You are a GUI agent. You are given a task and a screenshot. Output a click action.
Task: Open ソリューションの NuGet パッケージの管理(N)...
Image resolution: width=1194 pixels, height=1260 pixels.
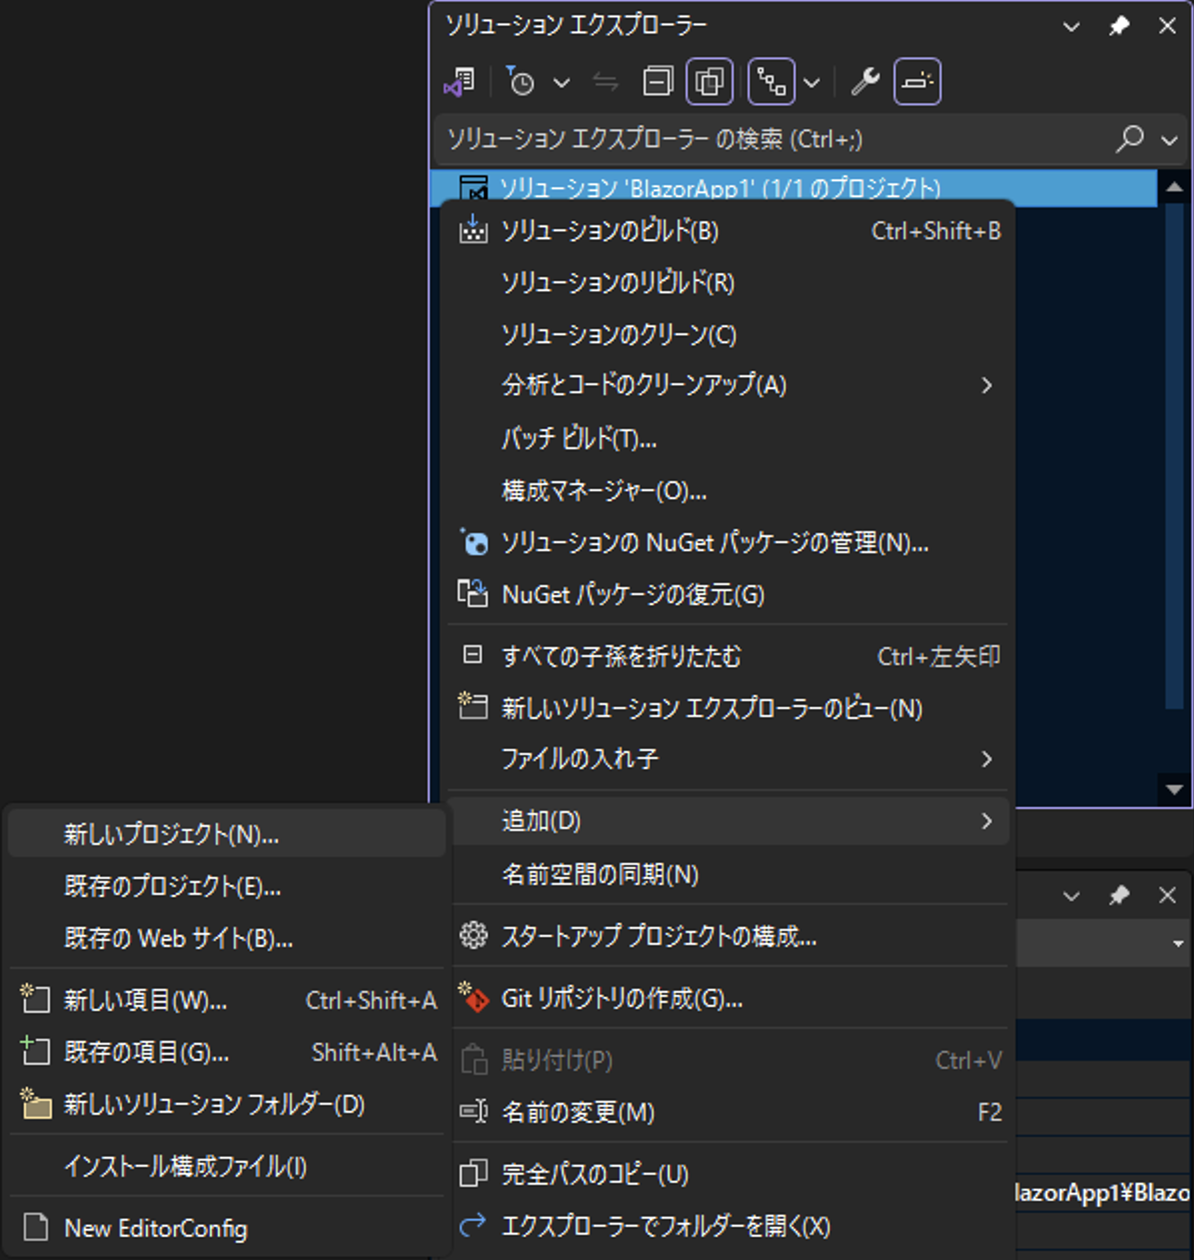click(x=730, y=543)
